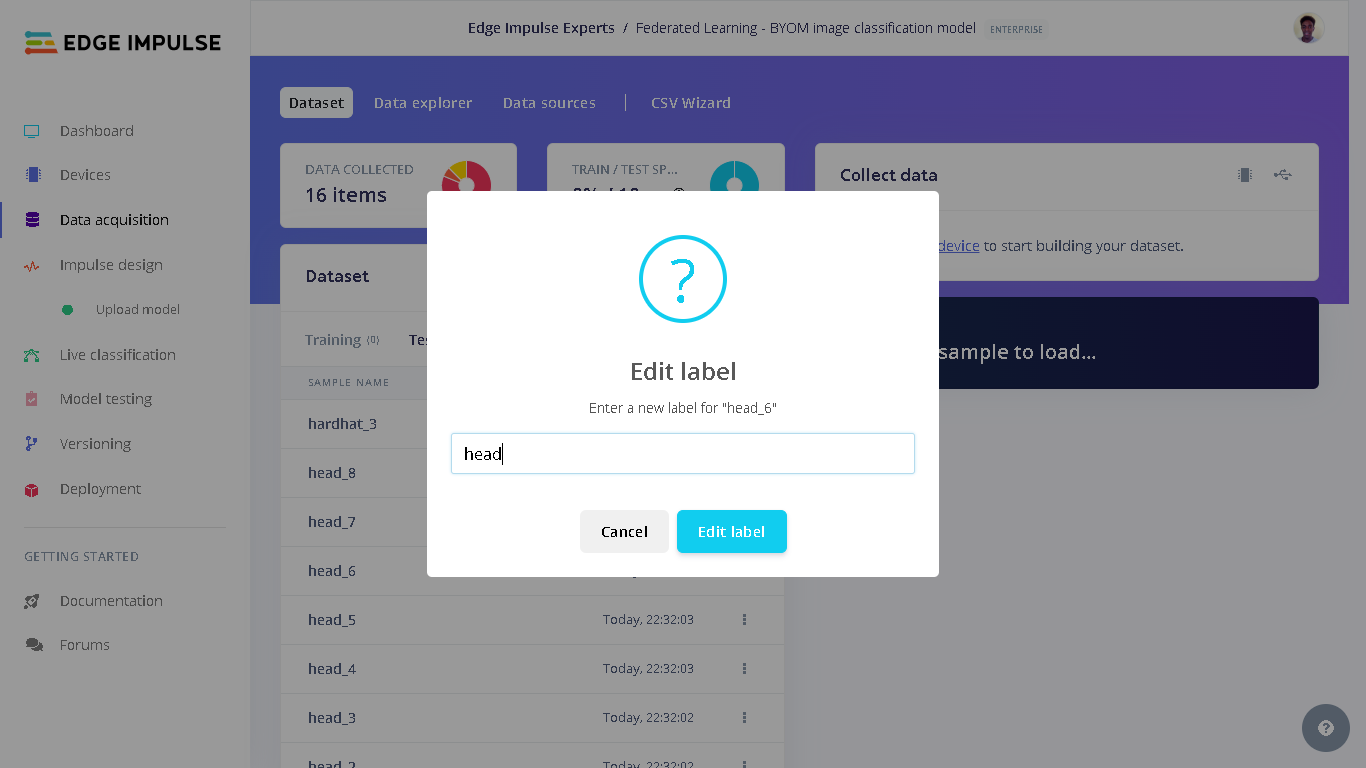The height and width of the screenshot is (768, 1366).
Task: Open Model testing clipboard icon
Action: pos(32,399)
